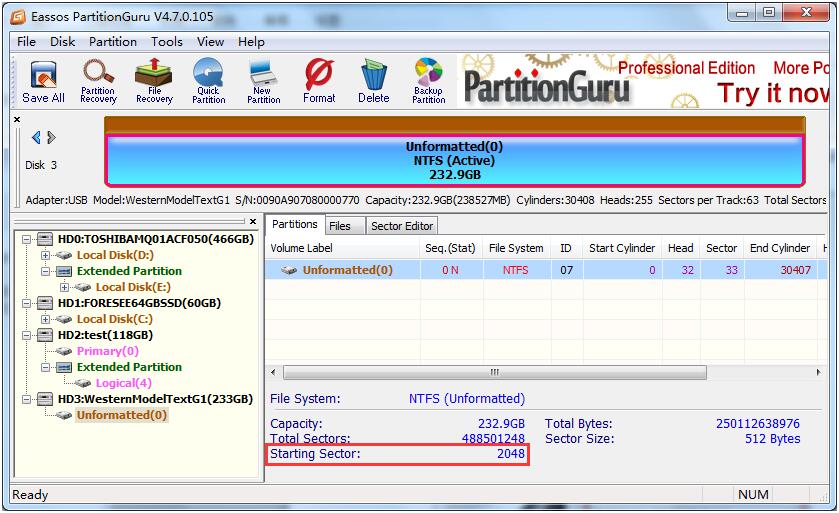The image size is (839, 513).
Task: Click the PartitionGuru title bar app icon
Action: [x=18, y=17]
